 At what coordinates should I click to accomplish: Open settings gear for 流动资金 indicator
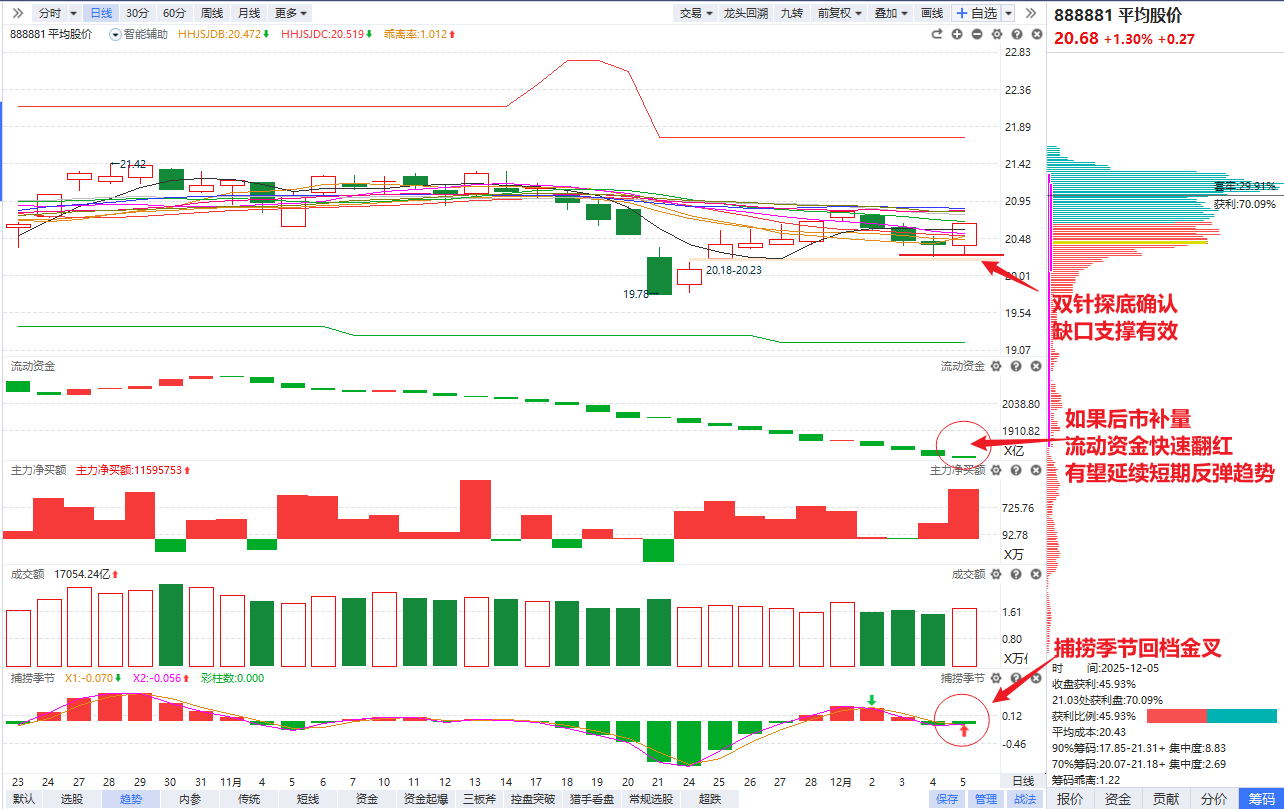pos(996,367)
